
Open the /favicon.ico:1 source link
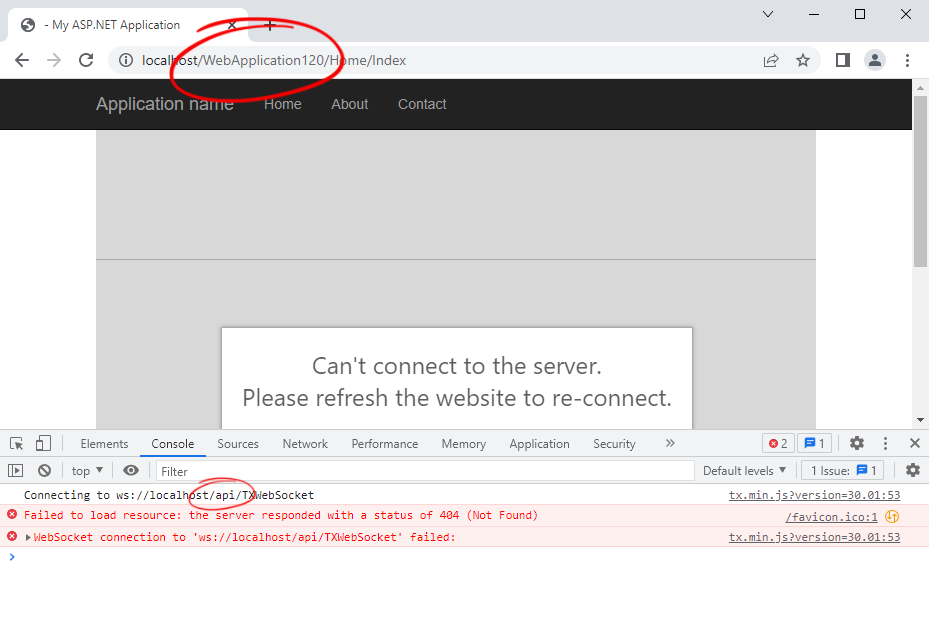pos(831,517)
